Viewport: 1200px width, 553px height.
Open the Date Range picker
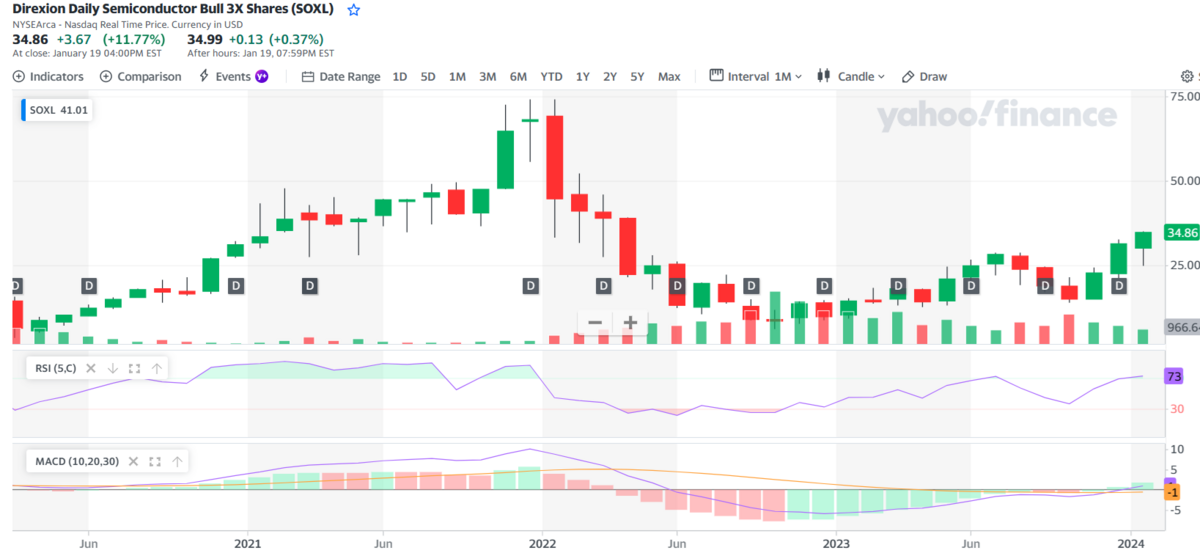(x=341, y=76)
